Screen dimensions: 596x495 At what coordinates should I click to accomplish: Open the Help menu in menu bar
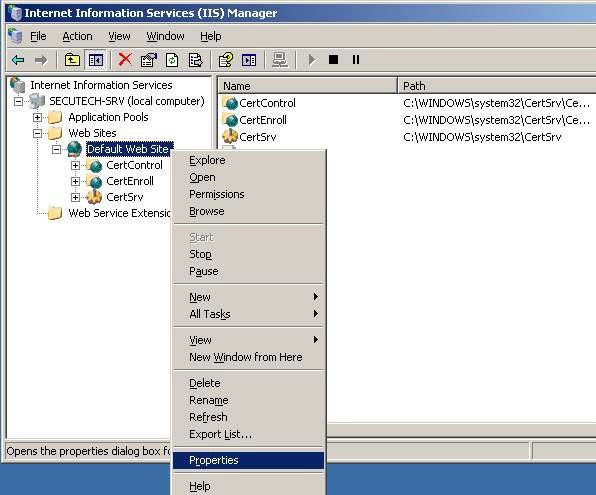coord(211,36)
